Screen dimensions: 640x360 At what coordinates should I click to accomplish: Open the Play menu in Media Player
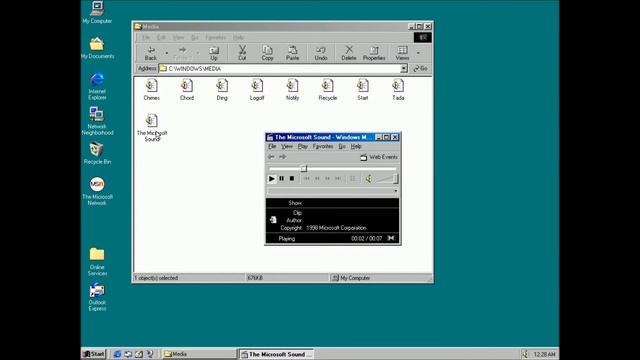click(302, 147)
